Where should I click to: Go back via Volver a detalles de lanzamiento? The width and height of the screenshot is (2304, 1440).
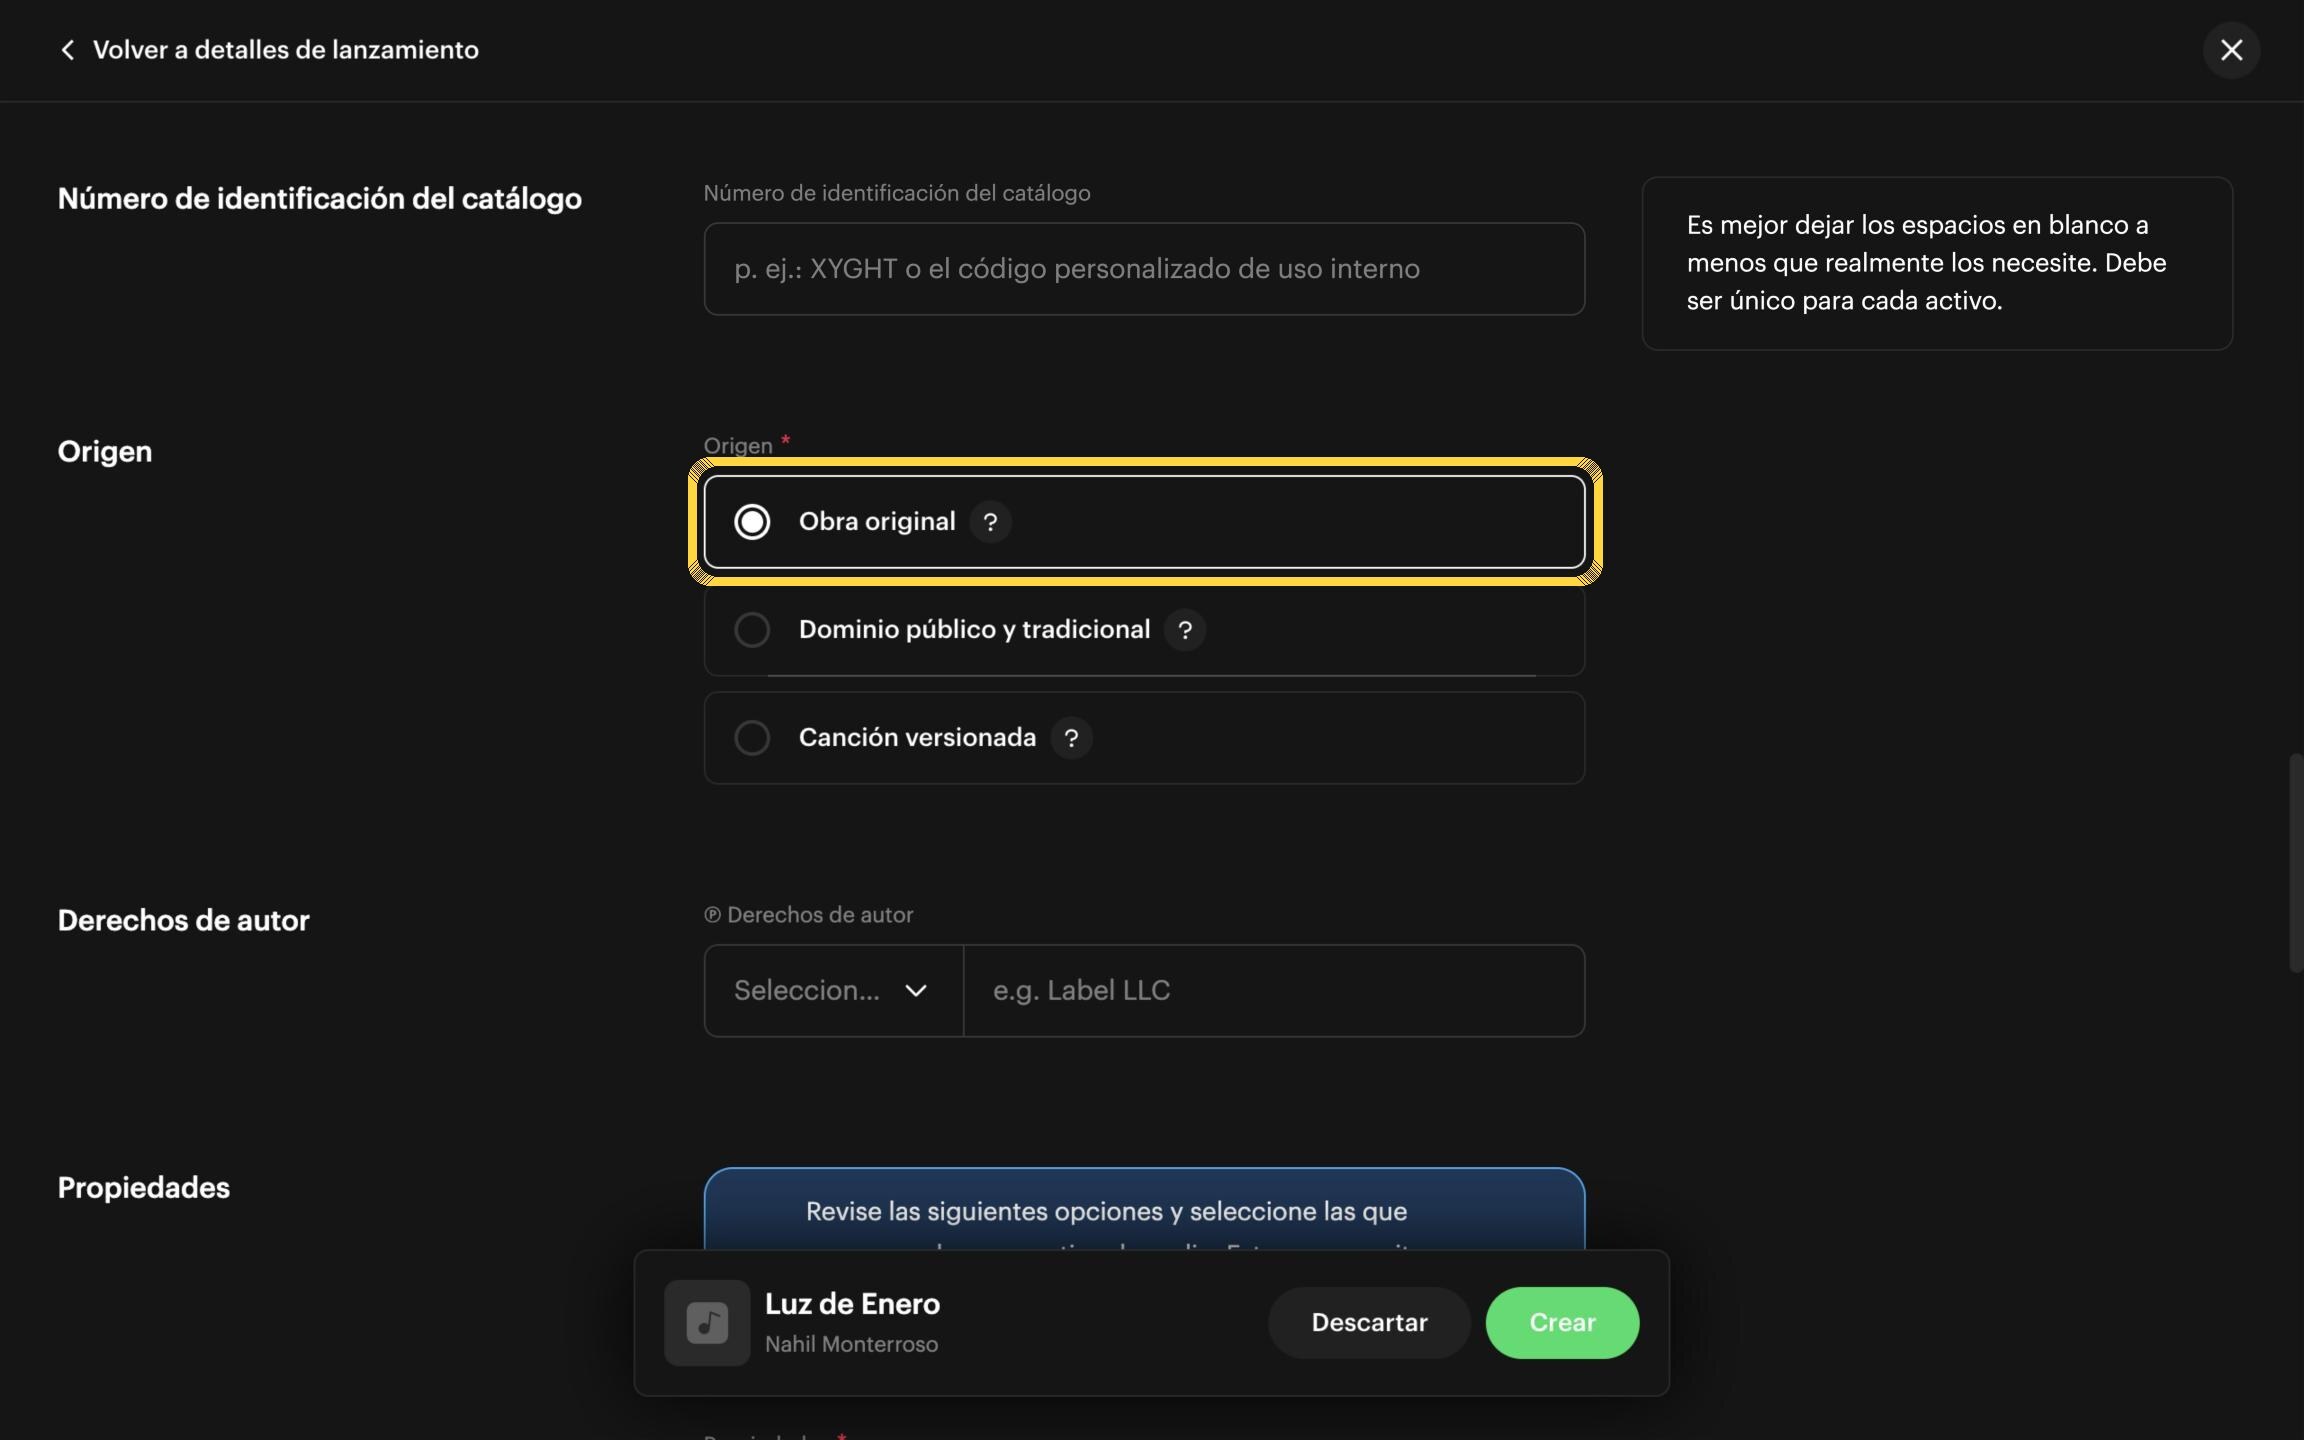pyautogui.click(x=286, y=50)
